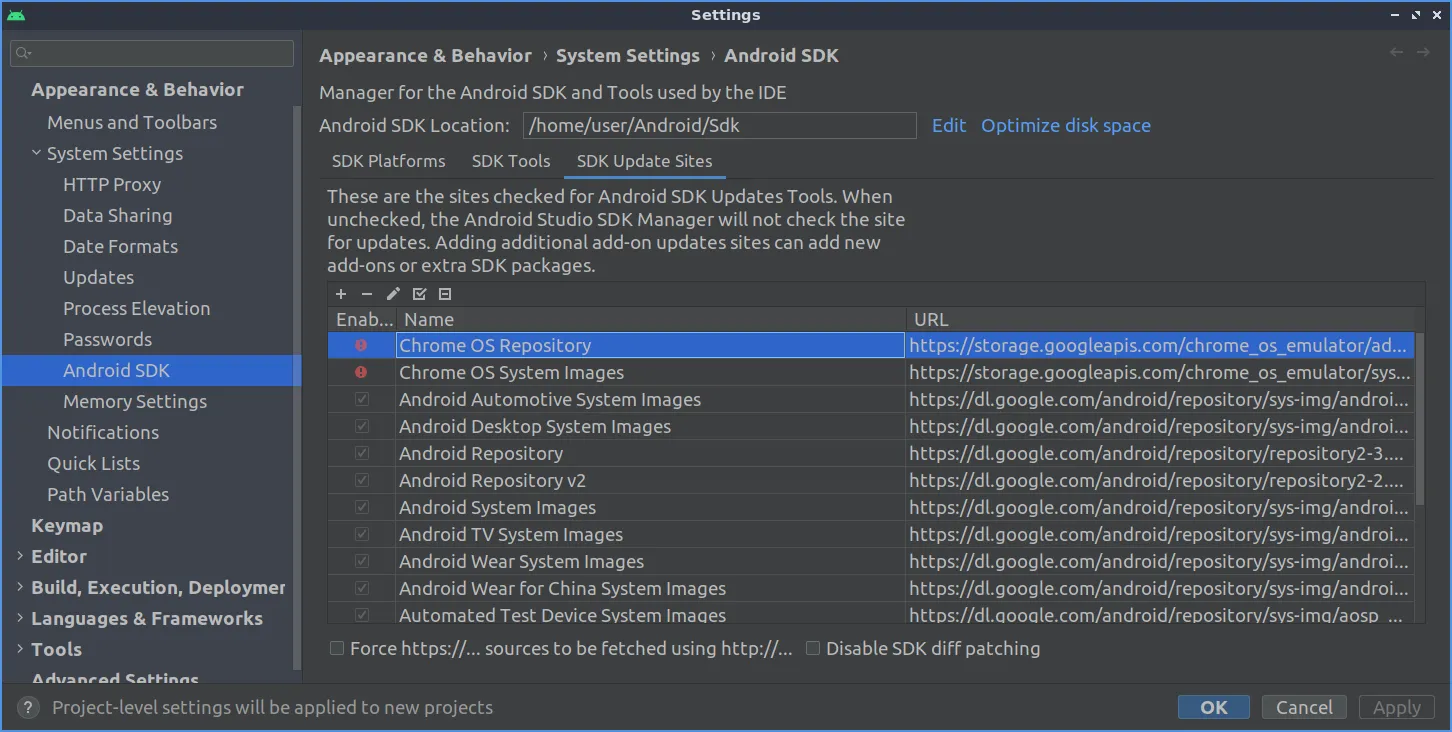The width and height of the screenshot is (1452, 732).
Task: Click the Select All checkmark toolbar icon
Action: pyautogui.click(x=419, y=294)
